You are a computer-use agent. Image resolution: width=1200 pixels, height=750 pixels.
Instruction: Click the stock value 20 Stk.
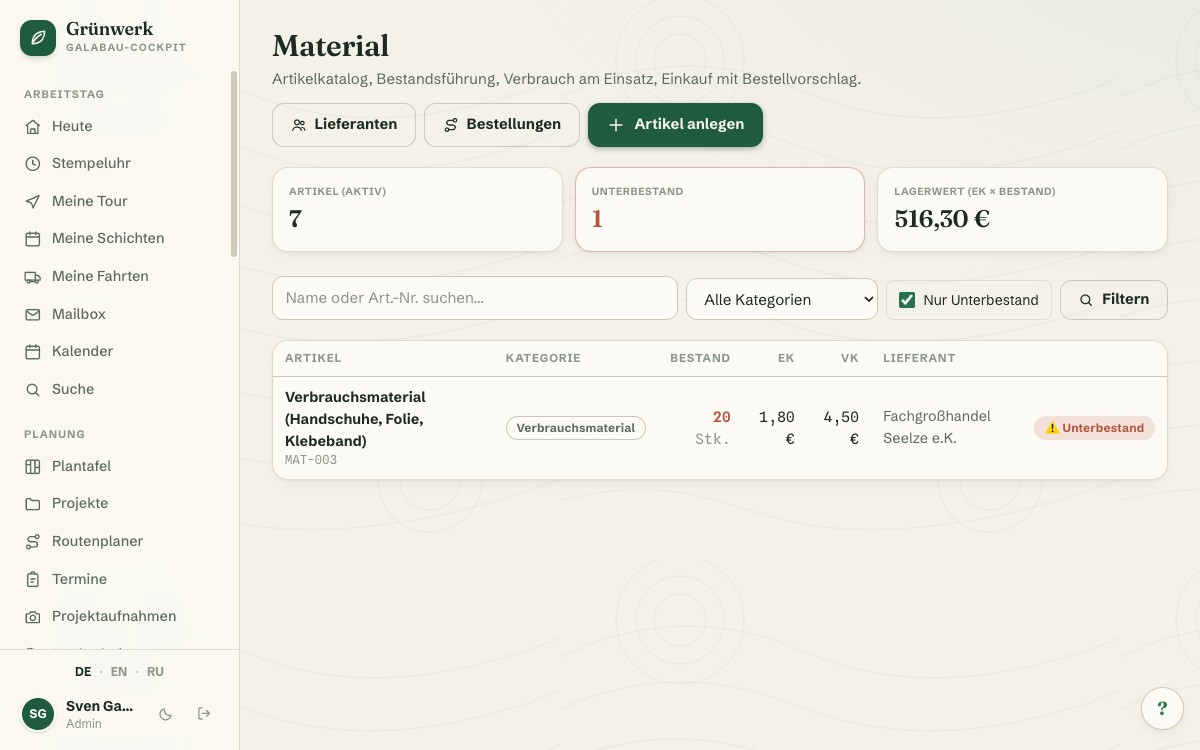coord(713,428)
